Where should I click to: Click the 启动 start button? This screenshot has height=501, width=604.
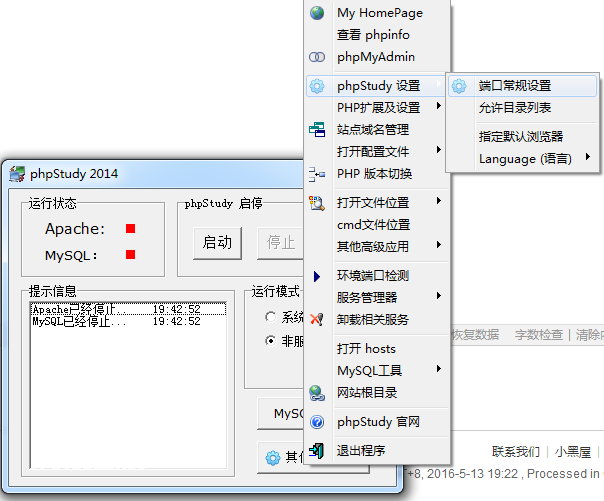click(218, 243)
